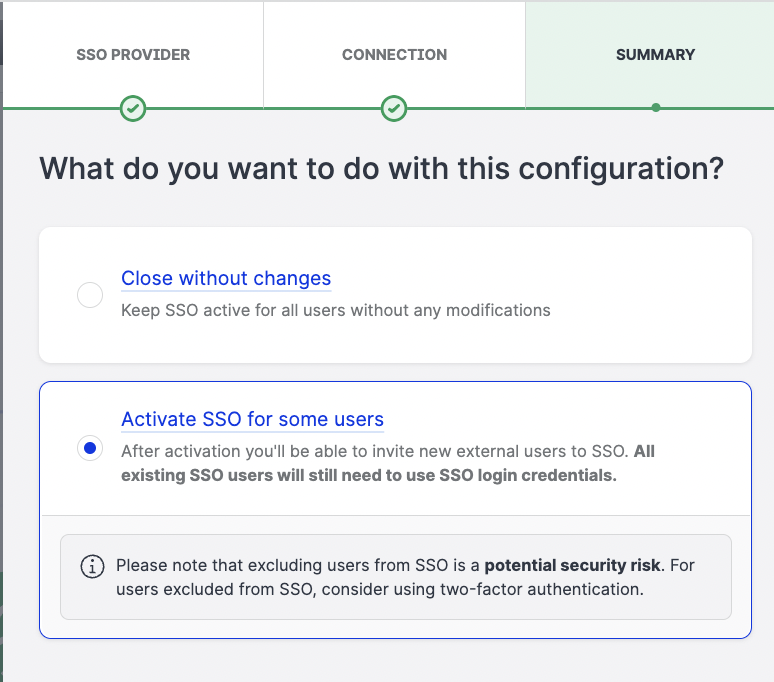Select the Close without changes radio button
The width and height of the screenshot is (774, 682).
tap(90, 295)
